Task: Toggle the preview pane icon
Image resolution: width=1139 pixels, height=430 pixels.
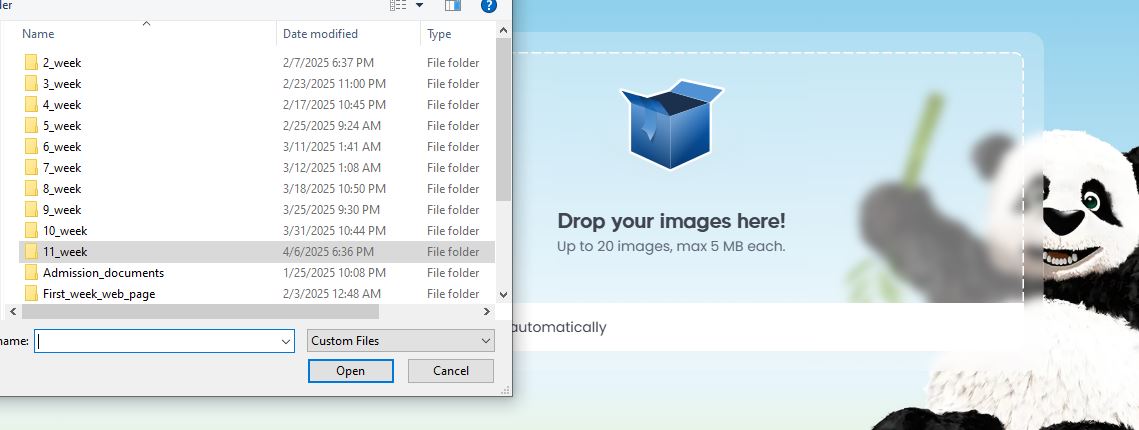Action: point(453,6)
